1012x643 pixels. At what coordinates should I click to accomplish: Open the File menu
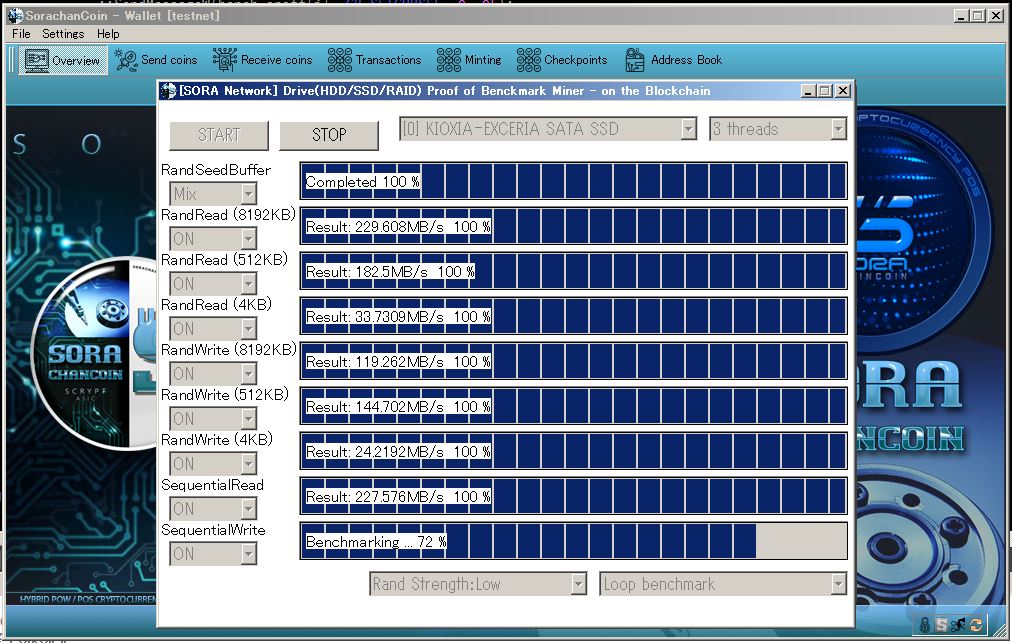tap(21, 34)
